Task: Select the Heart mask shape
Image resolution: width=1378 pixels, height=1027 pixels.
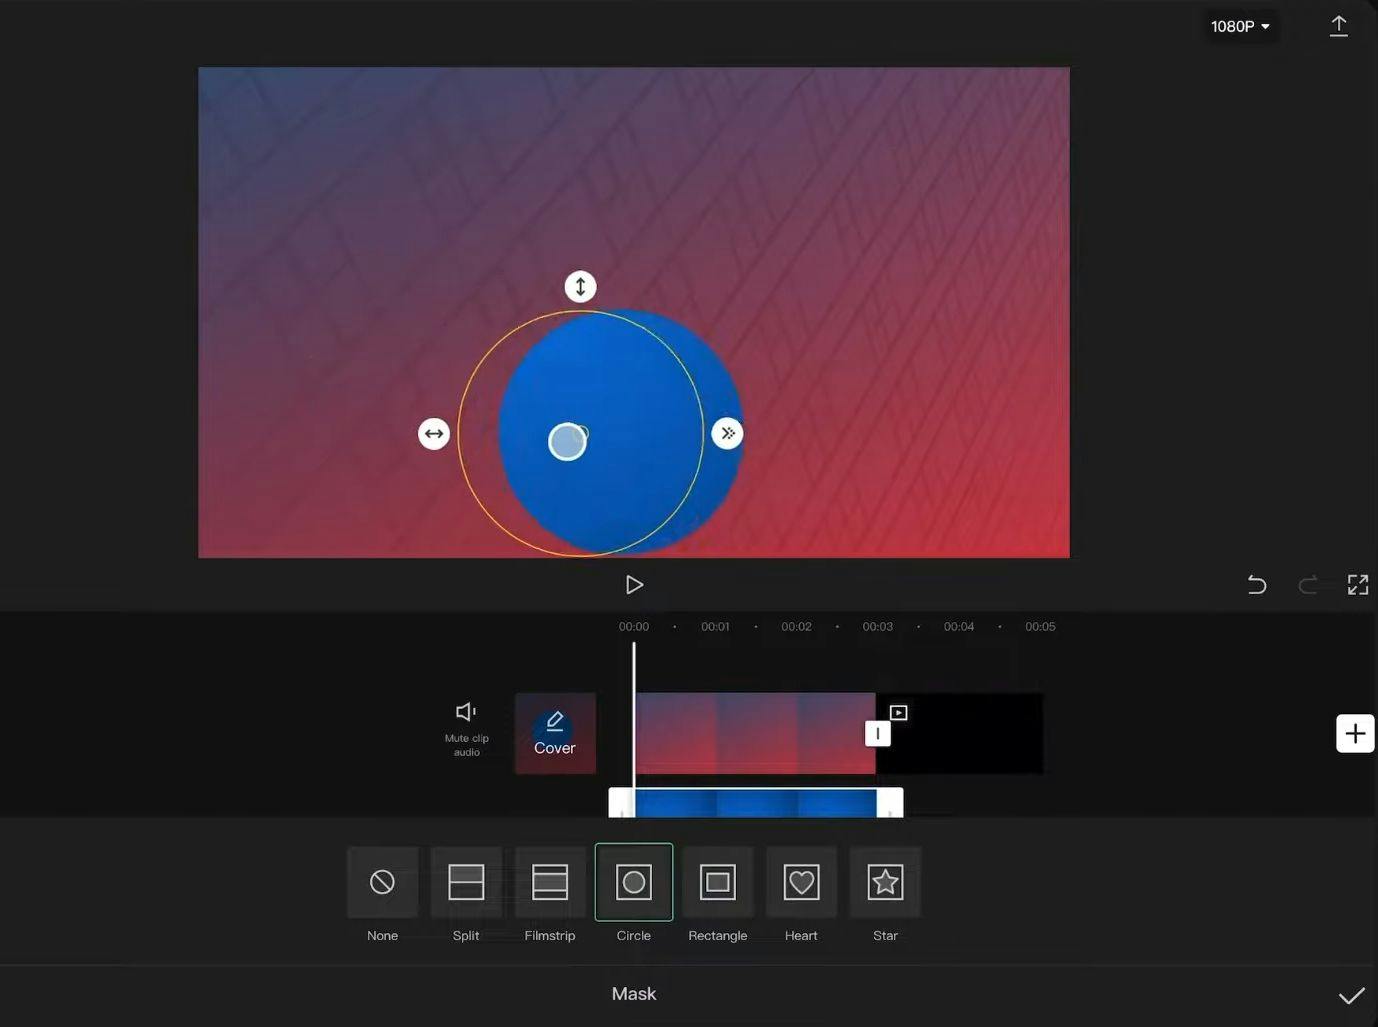Action: click(x=801, y=882)
